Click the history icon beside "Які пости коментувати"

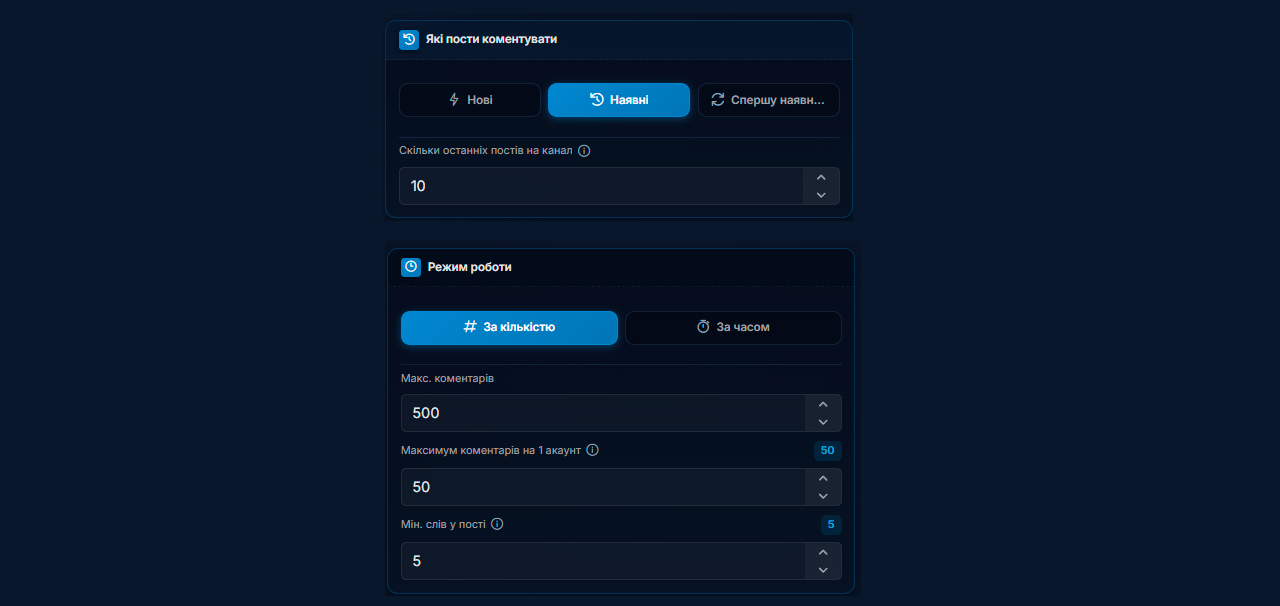click(x=409, y=40)
